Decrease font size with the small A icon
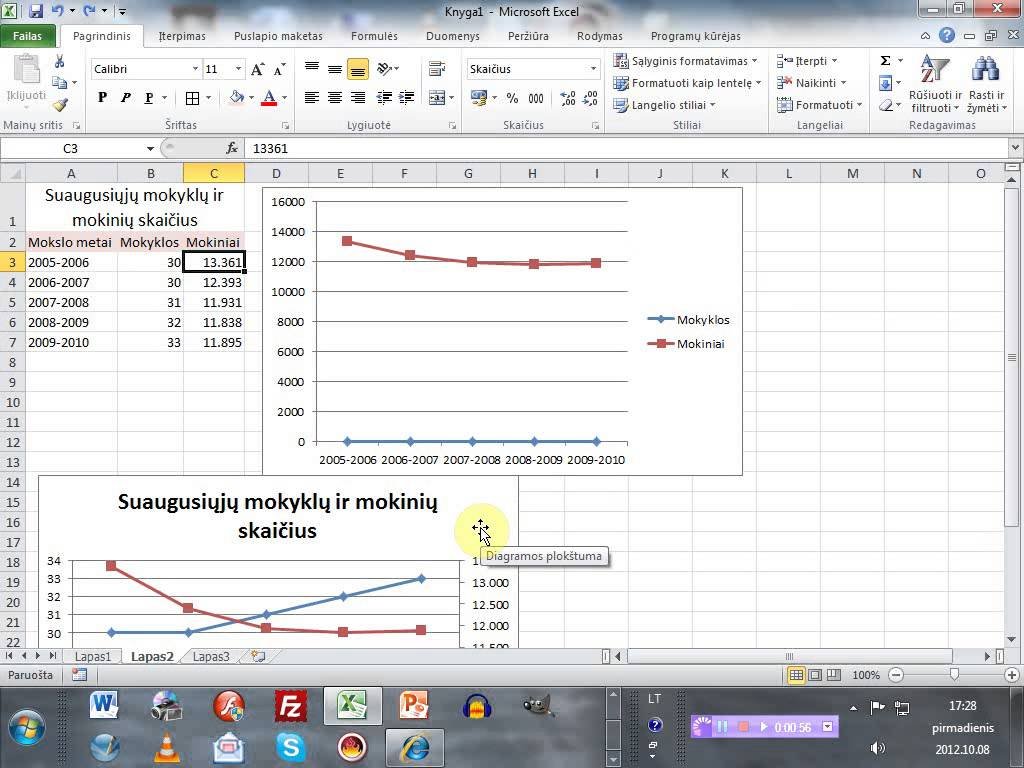This screenshot has height=768, width=1024. (280, 69)
